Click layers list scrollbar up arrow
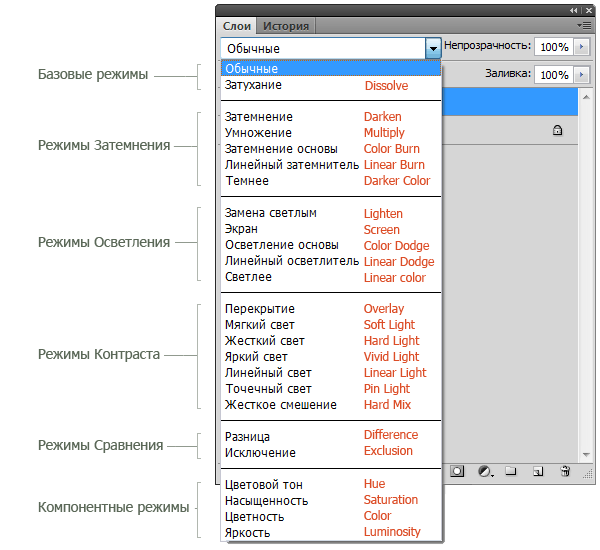 pyautogui.click(x=586, y=97)
